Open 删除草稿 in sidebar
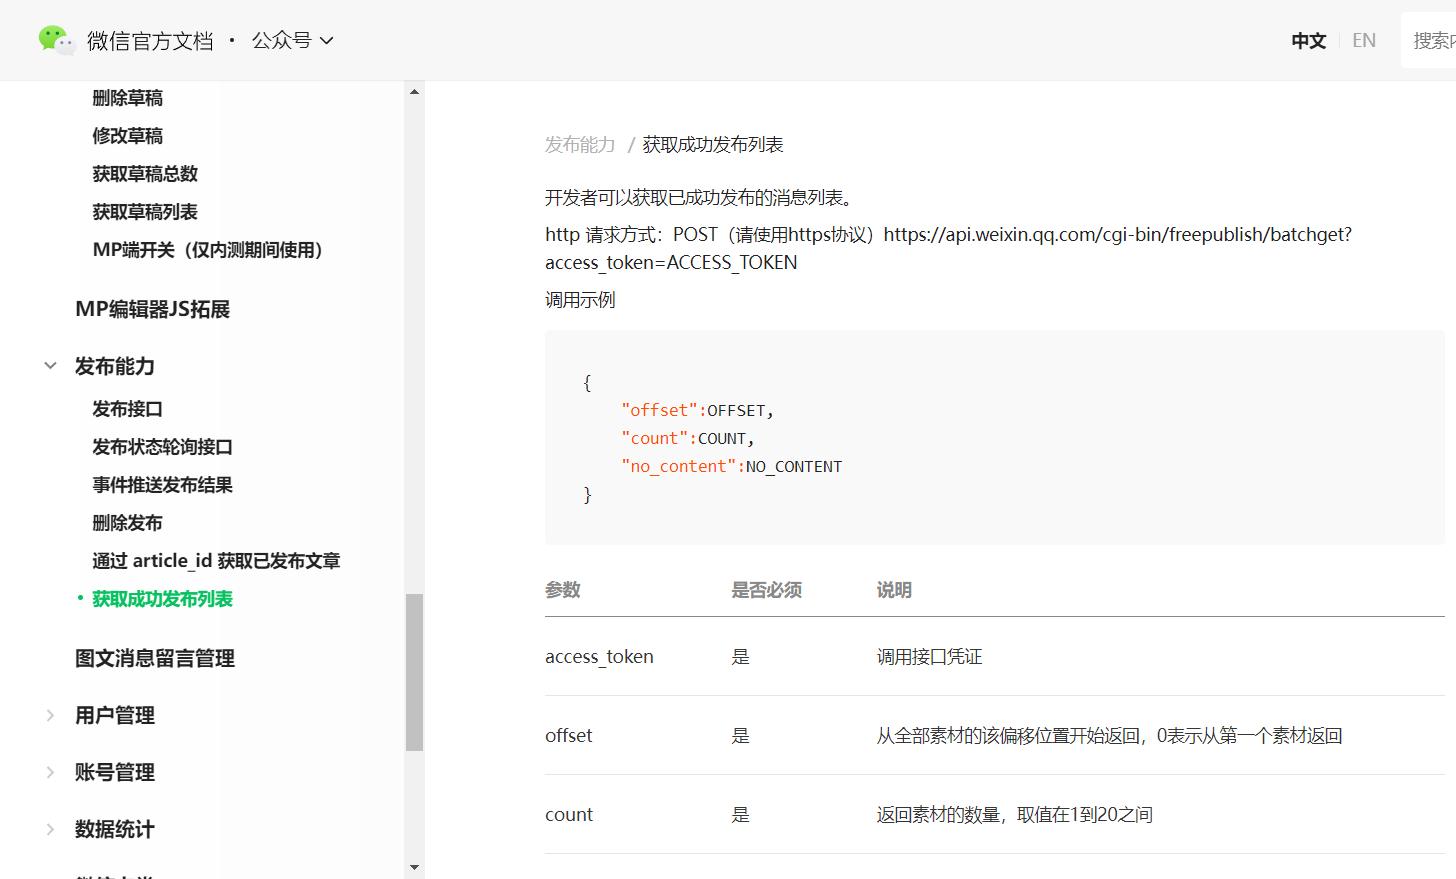This screenshot has height=879, width=1456. click(x=128, y=98)
